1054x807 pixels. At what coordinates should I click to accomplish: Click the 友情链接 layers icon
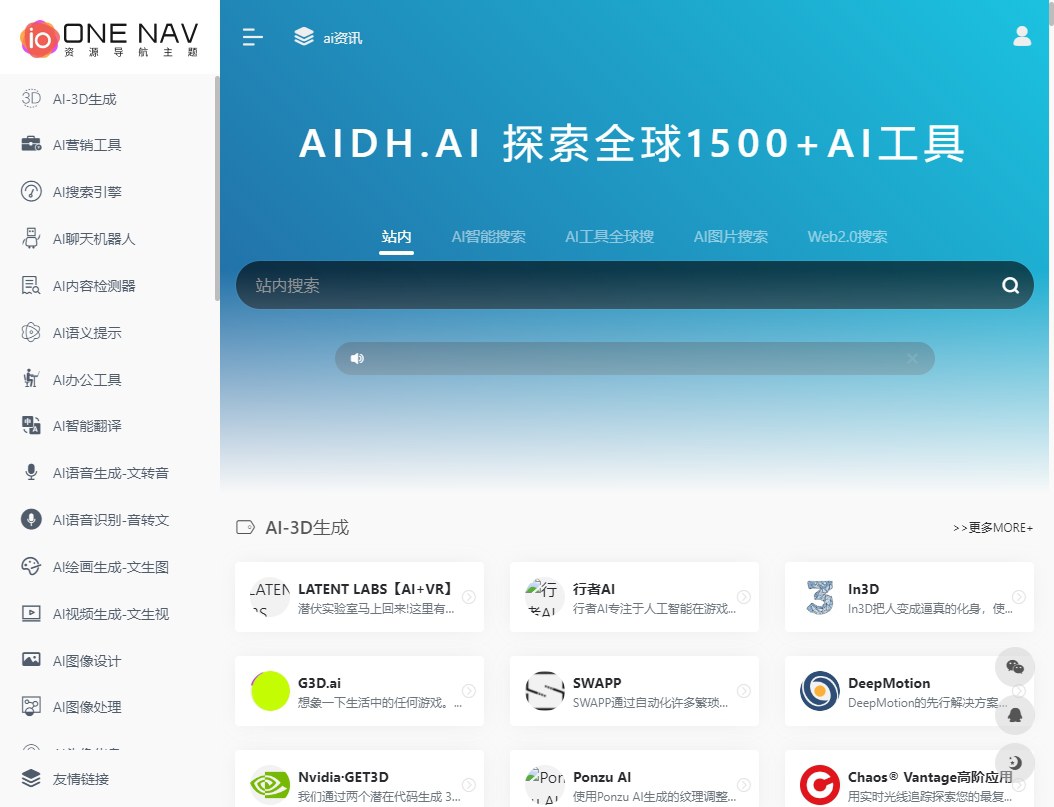(x=31, y=778)
